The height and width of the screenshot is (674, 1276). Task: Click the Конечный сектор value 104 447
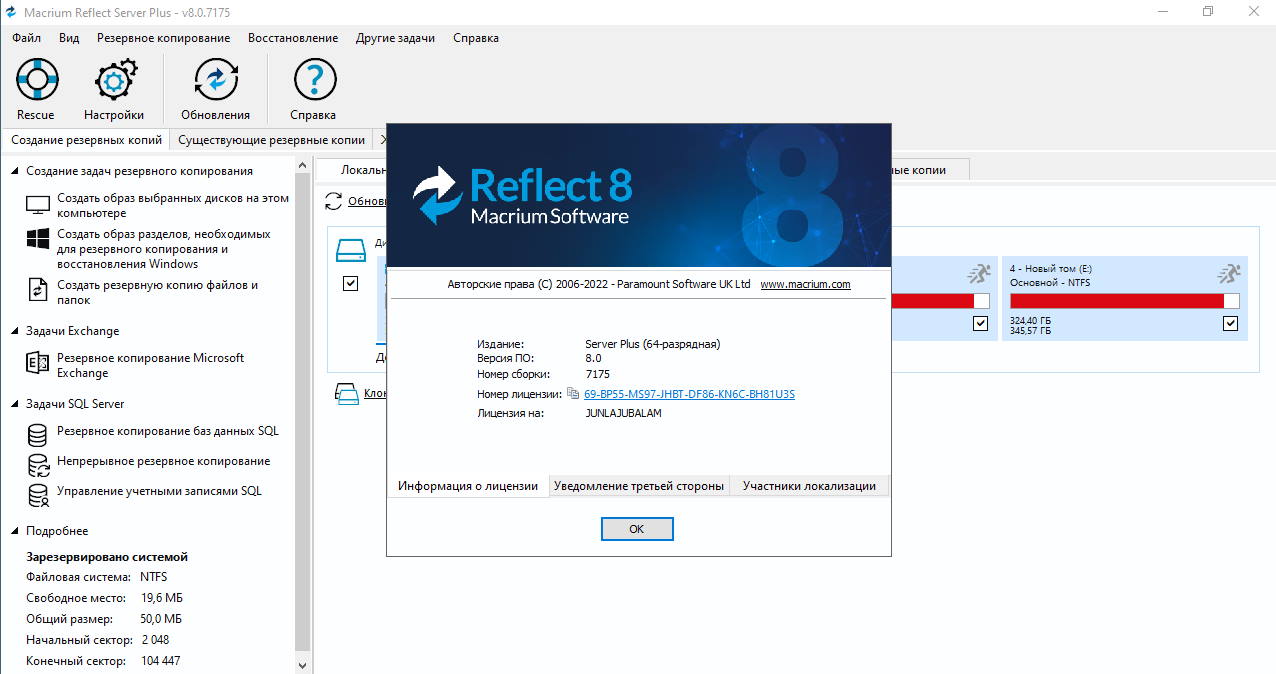point(160,661)
